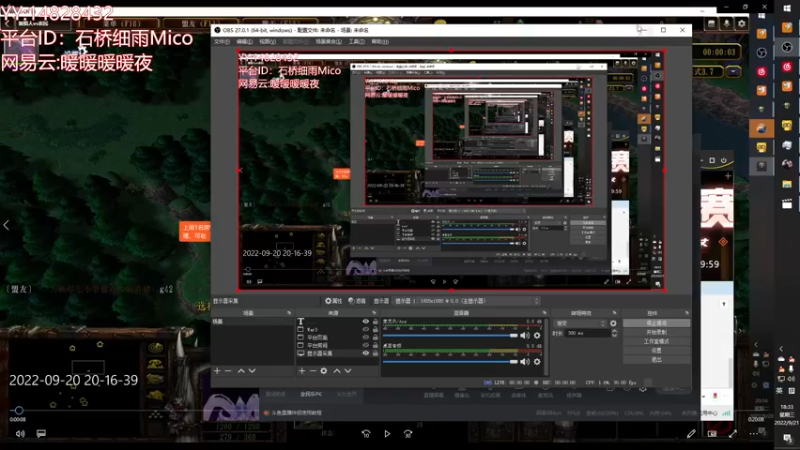Click microphone icon in game top bar
This screenshot has width=800, height=450.
point(727,23)
